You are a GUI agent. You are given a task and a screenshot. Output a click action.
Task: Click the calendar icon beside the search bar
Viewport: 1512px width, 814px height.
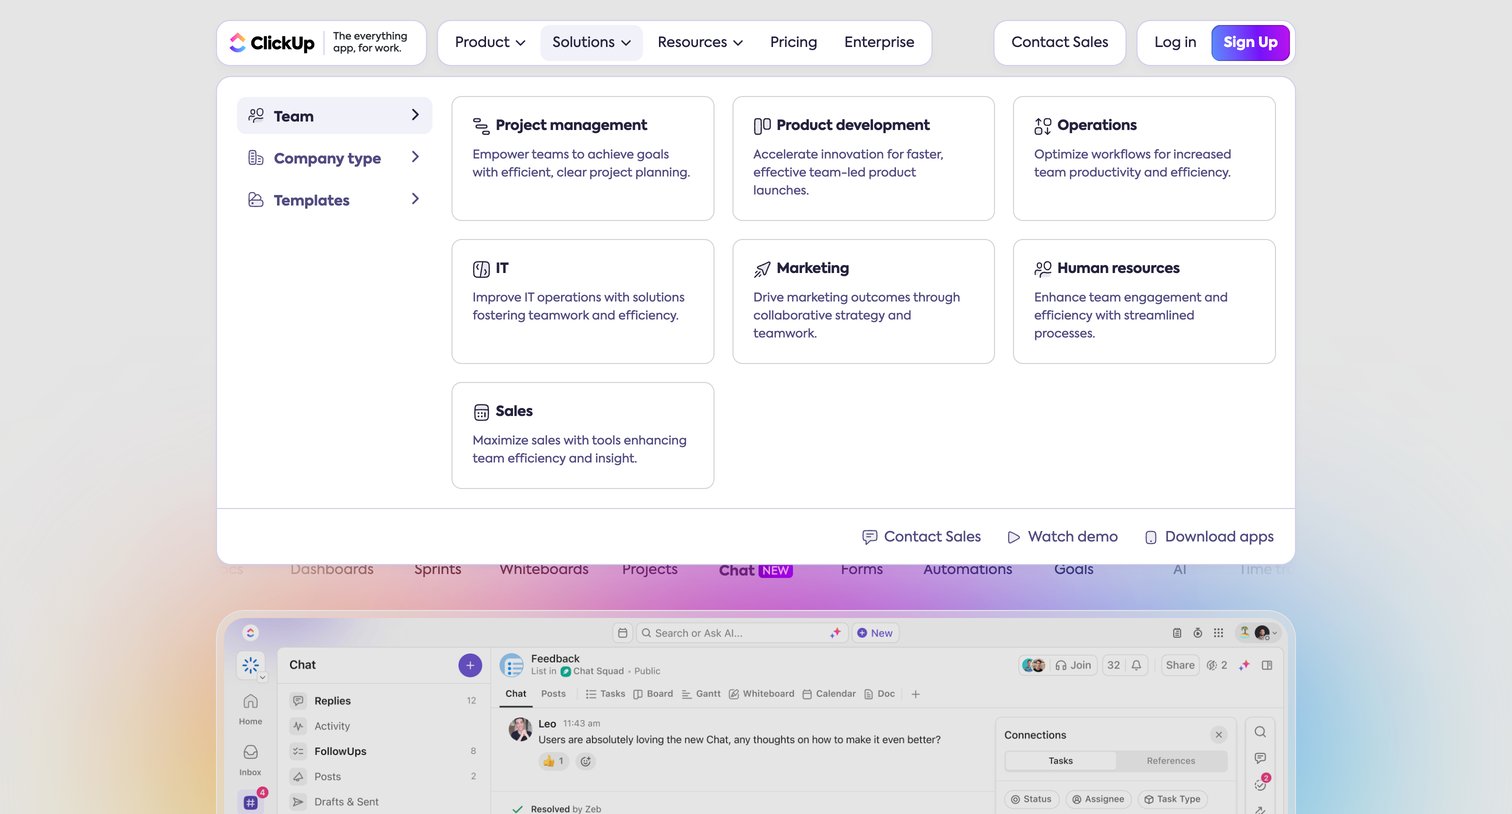tap(623, 633)
